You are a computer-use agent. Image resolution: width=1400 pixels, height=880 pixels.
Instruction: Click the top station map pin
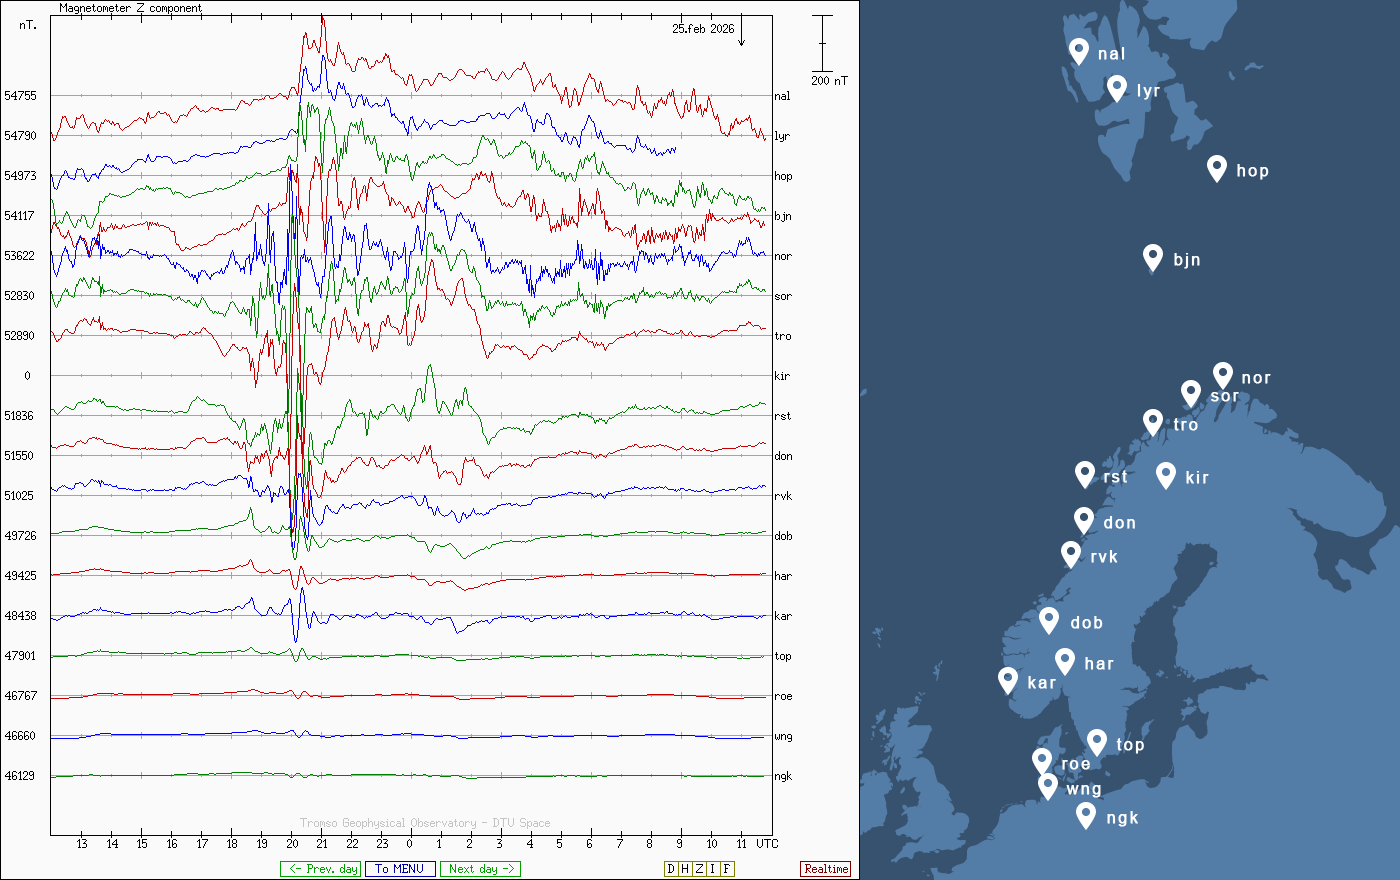pyautogui.click(x=1097, y=742)
